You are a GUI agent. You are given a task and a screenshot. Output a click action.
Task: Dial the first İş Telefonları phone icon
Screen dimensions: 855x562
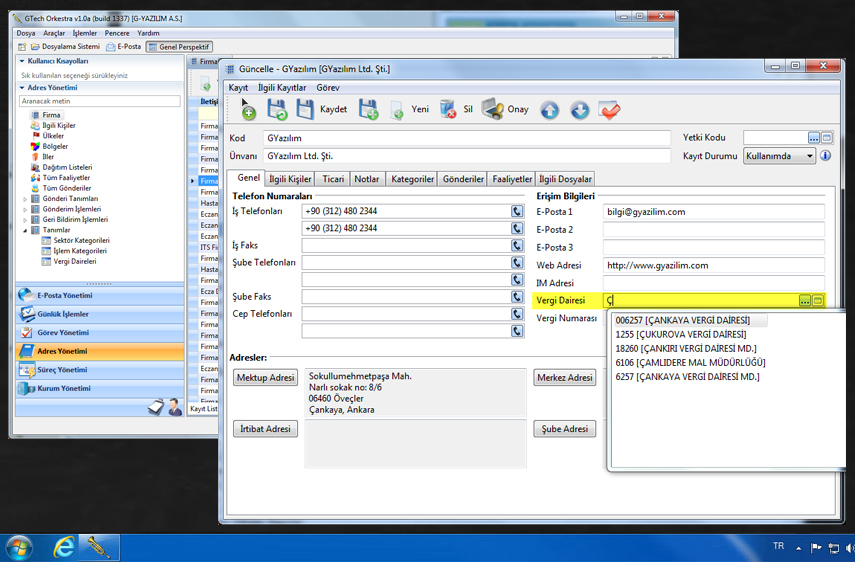(x=517, y=212)
